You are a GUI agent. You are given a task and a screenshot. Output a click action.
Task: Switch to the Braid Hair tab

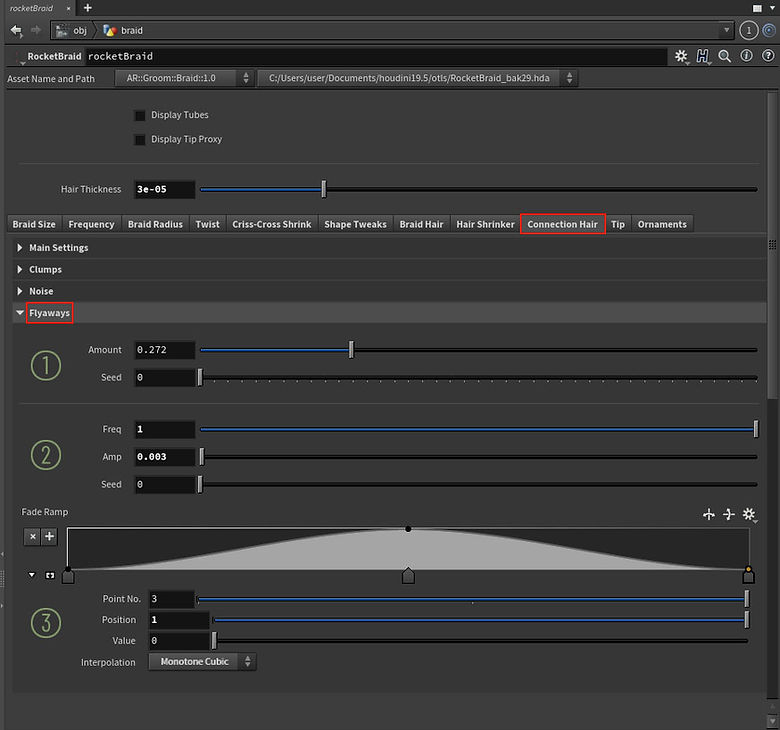(421, 224)
